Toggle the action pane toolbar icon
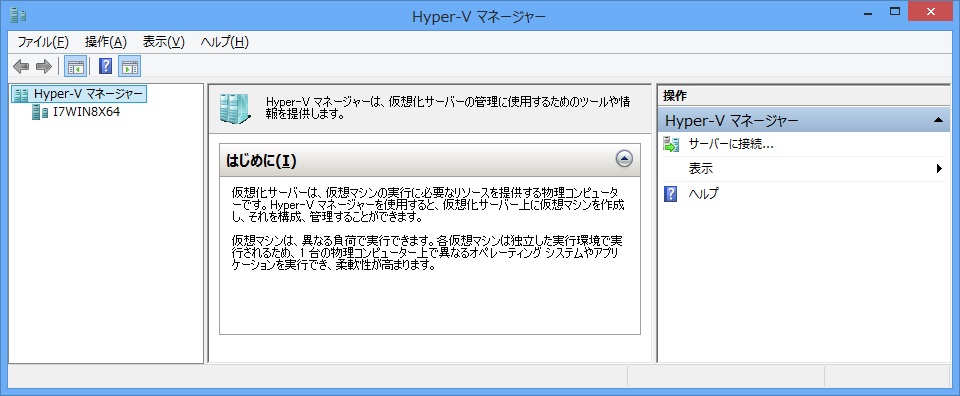The image size is (960, 396). point(130,66)
